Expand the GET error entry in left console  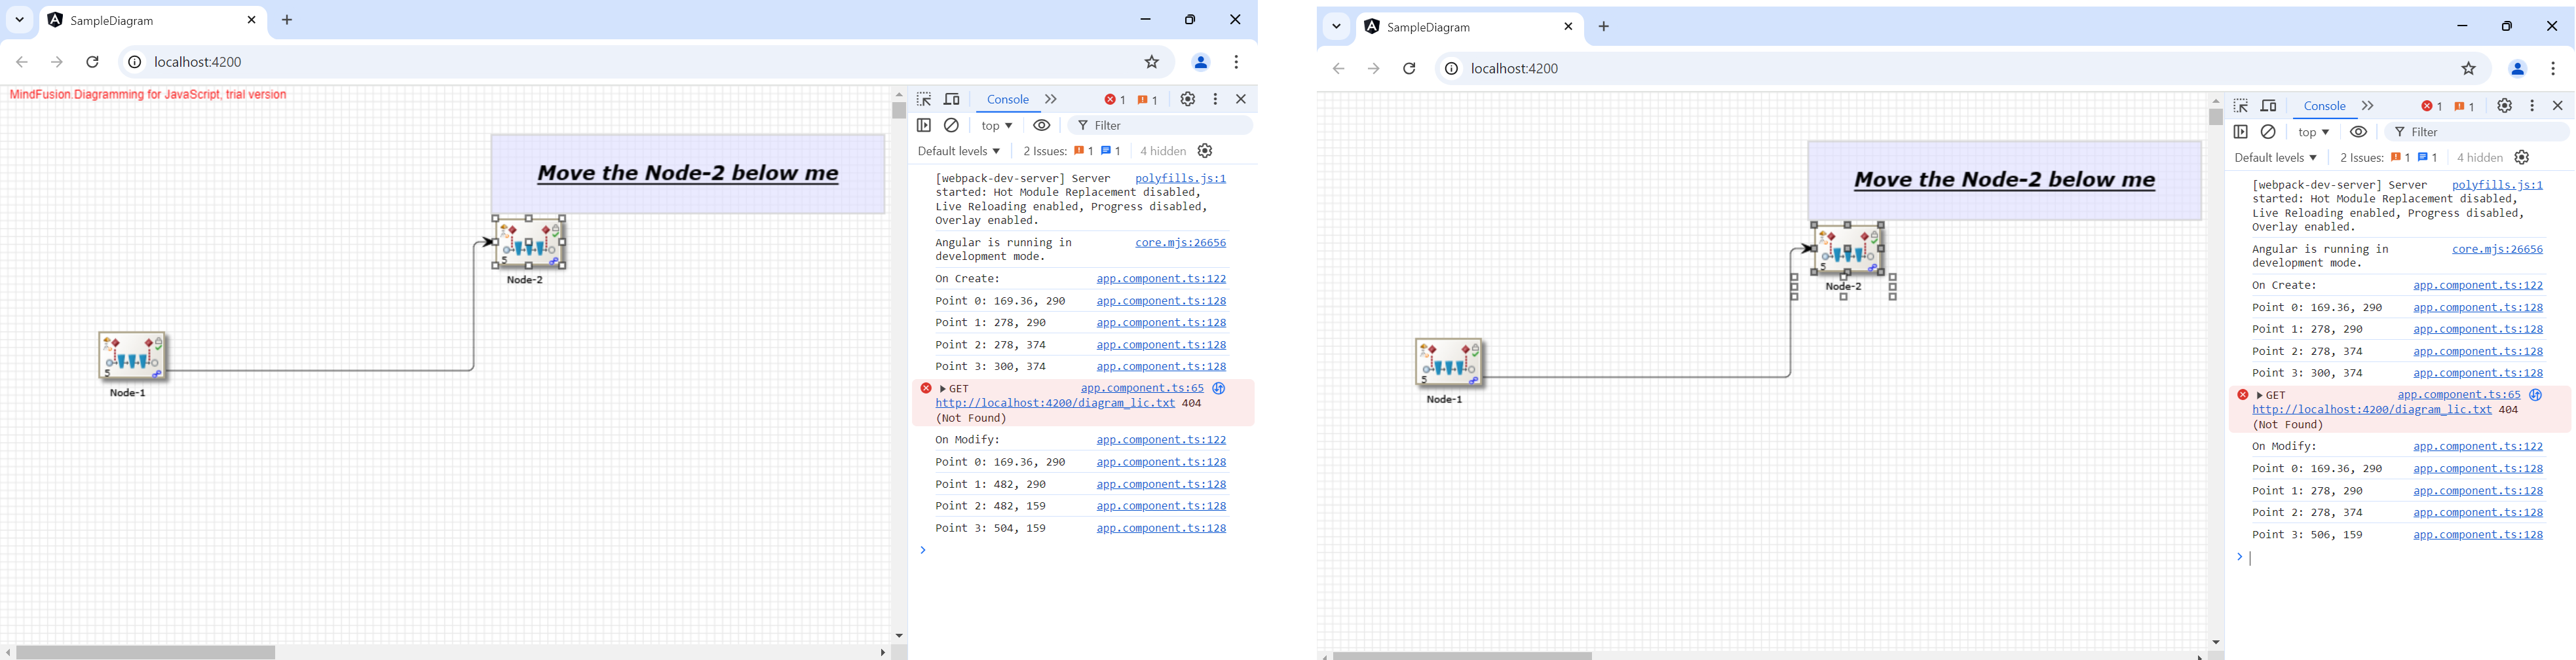943,389
